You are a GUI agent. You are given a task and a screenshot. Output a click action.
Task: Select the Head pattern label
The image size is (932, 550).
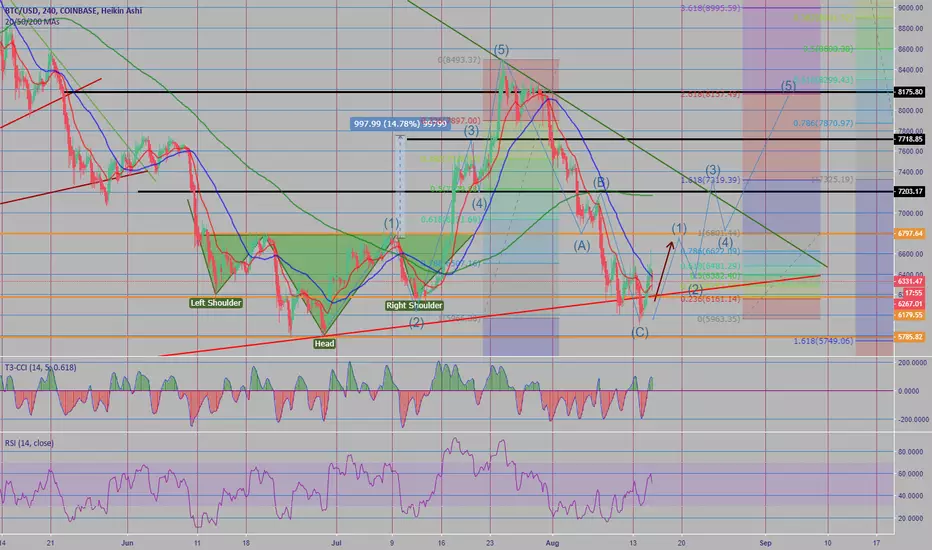tap(324, 344)
